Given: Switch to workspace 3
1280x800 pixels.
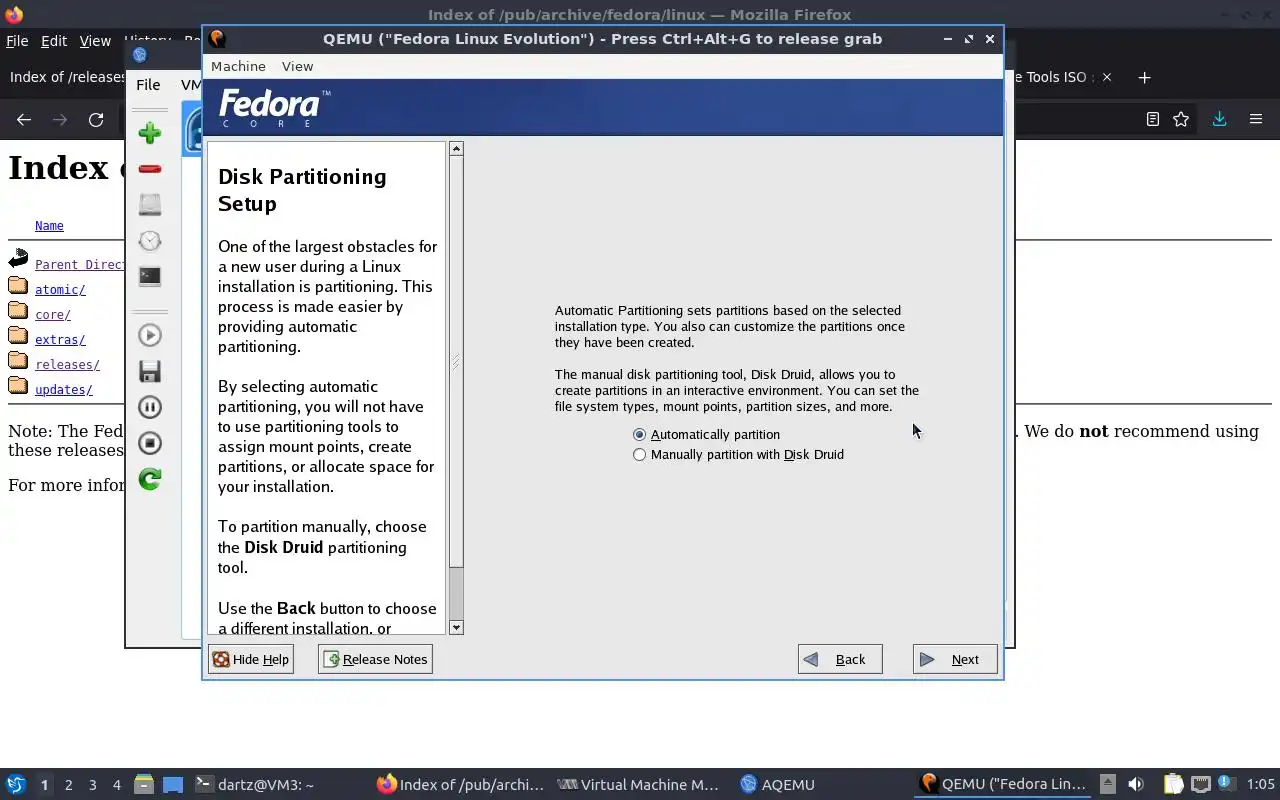Looking at the screenshot, I should pyautogui.click(x=92, y=785).
